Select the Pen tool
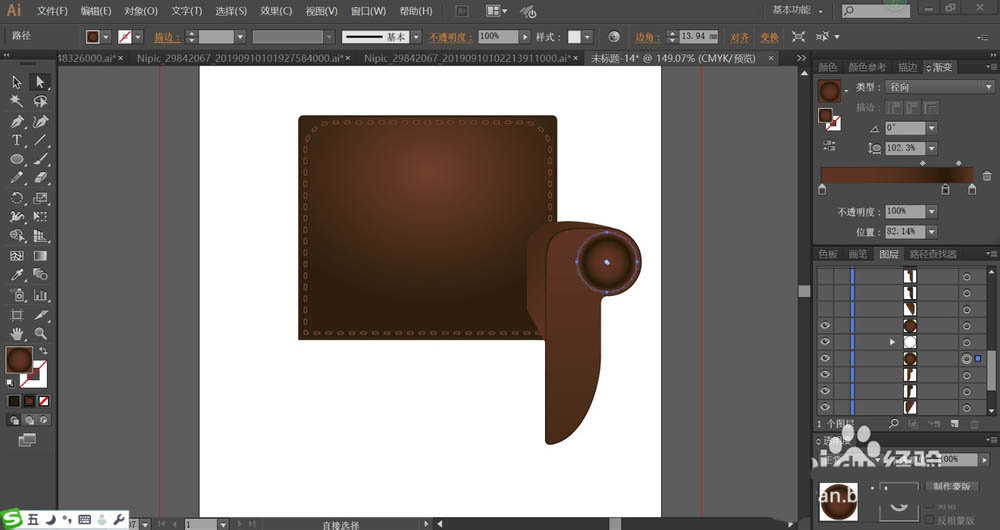1000x530 pixels. (17, 121)
